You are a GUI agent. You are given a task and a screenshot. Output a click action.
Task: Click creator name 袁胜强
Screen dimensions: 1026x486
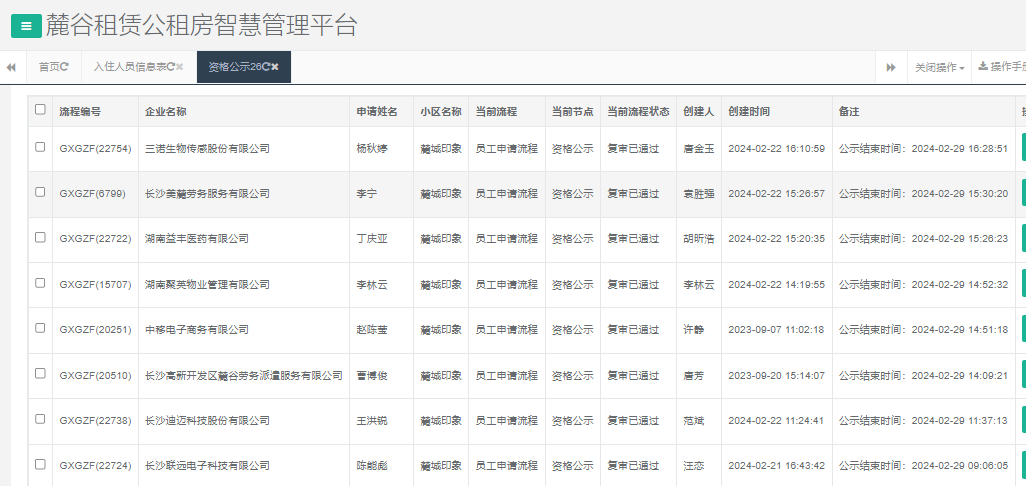point(699,194)
